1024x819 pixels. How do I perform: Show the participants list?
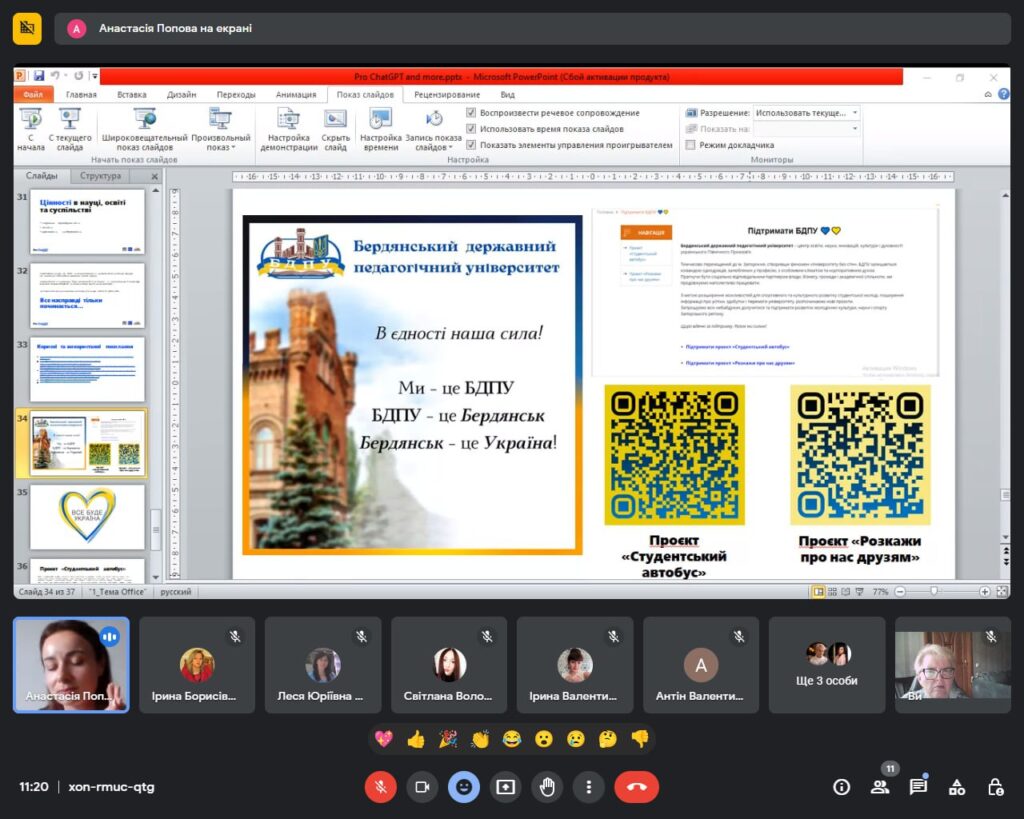point(880,787)
